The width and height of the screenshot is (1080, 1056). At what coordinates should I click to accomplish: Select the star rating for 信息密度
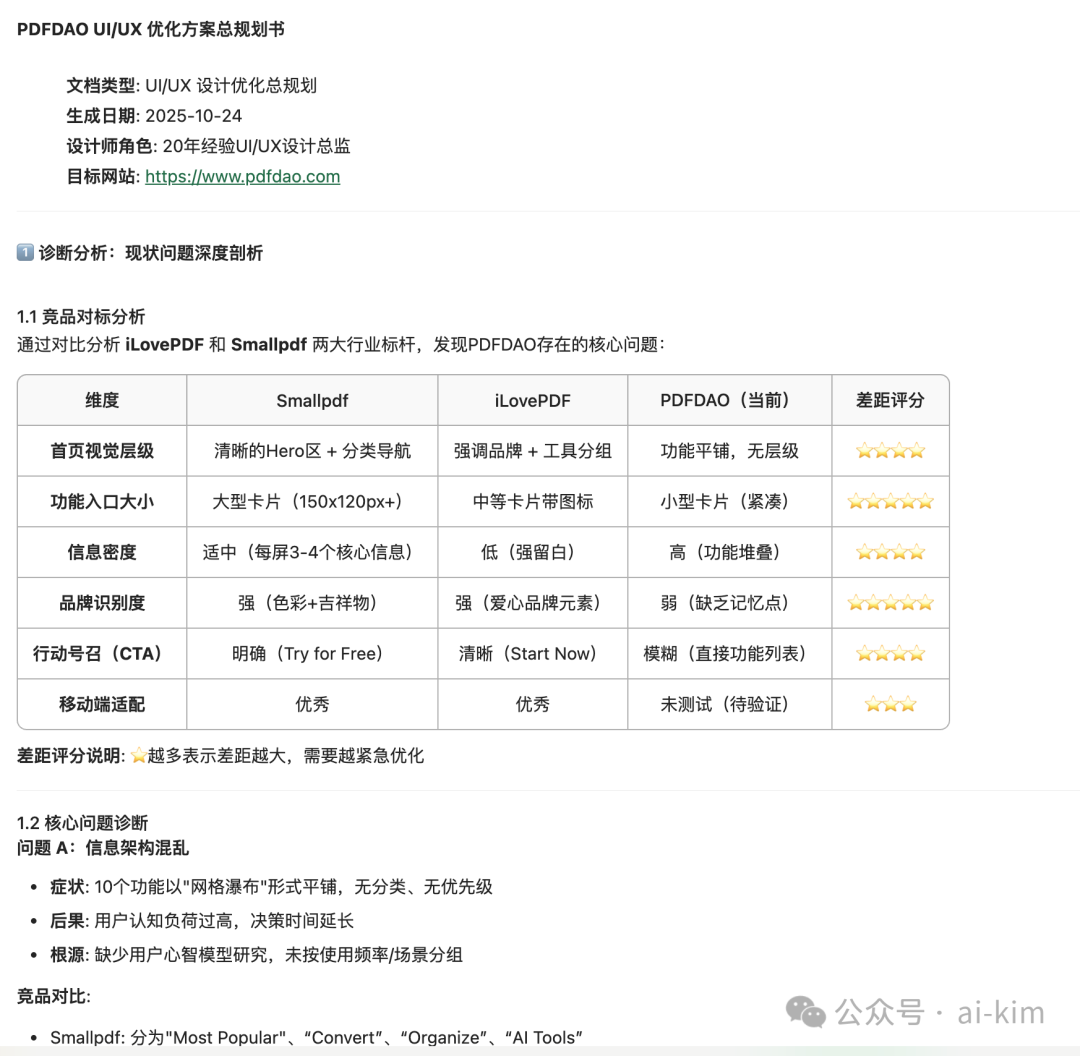pos(889,551)
